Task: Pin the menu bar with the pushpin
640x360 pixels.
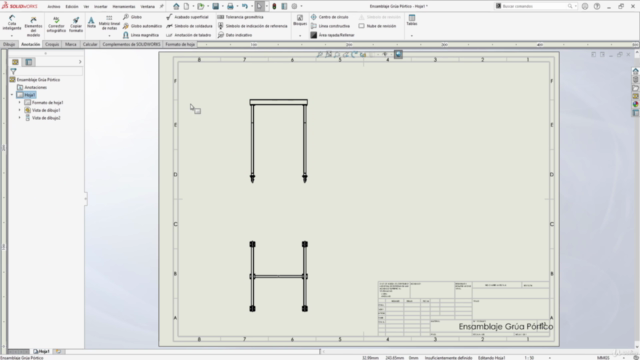Action: point(162,6)
